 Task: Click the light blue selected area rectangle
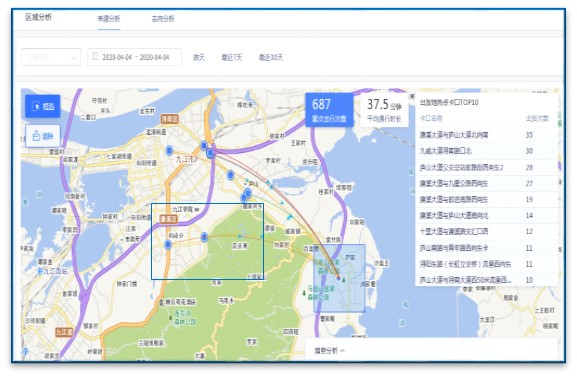(339, 278)
